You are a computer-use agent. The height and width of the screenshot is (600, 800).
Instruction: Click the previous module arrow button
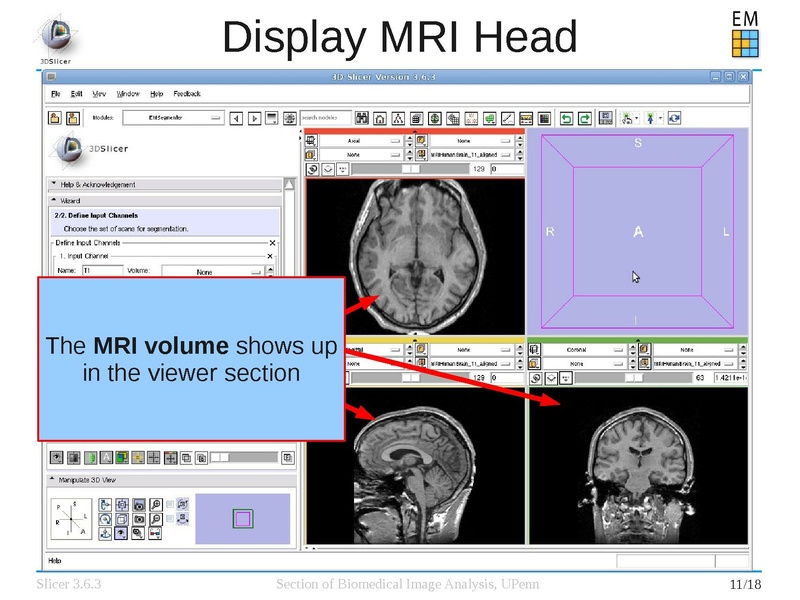click(237, 118)
